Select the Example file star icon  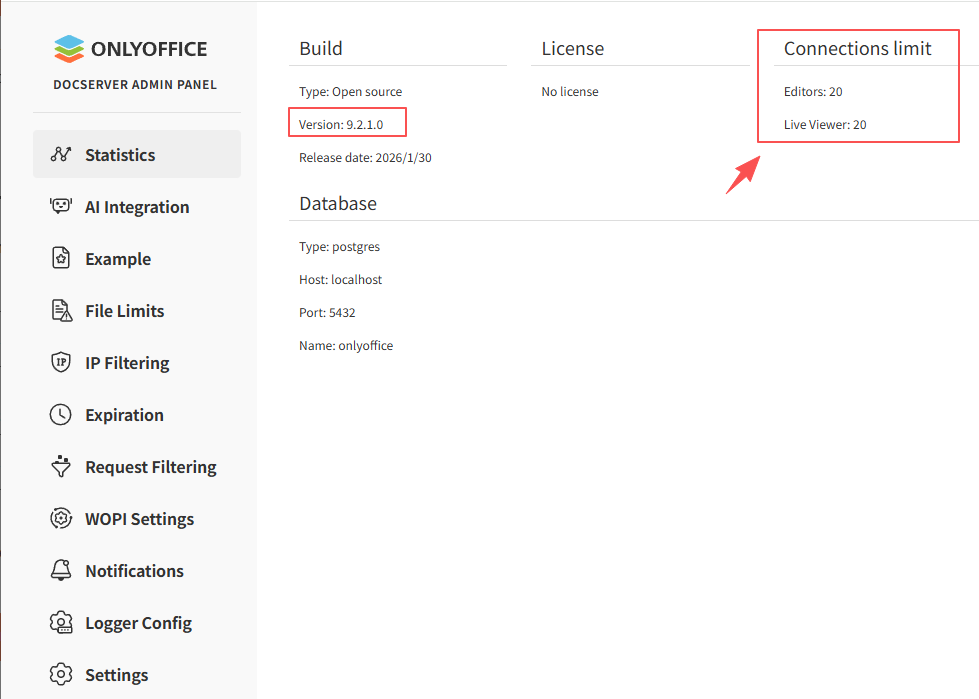pyautogui.click(x=61, y=259)
